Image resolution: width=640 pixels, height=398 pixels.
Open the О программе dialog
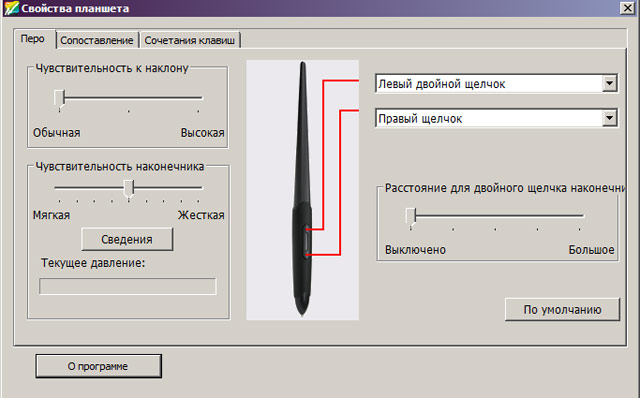pyautogui.click(x=98, y=366)
